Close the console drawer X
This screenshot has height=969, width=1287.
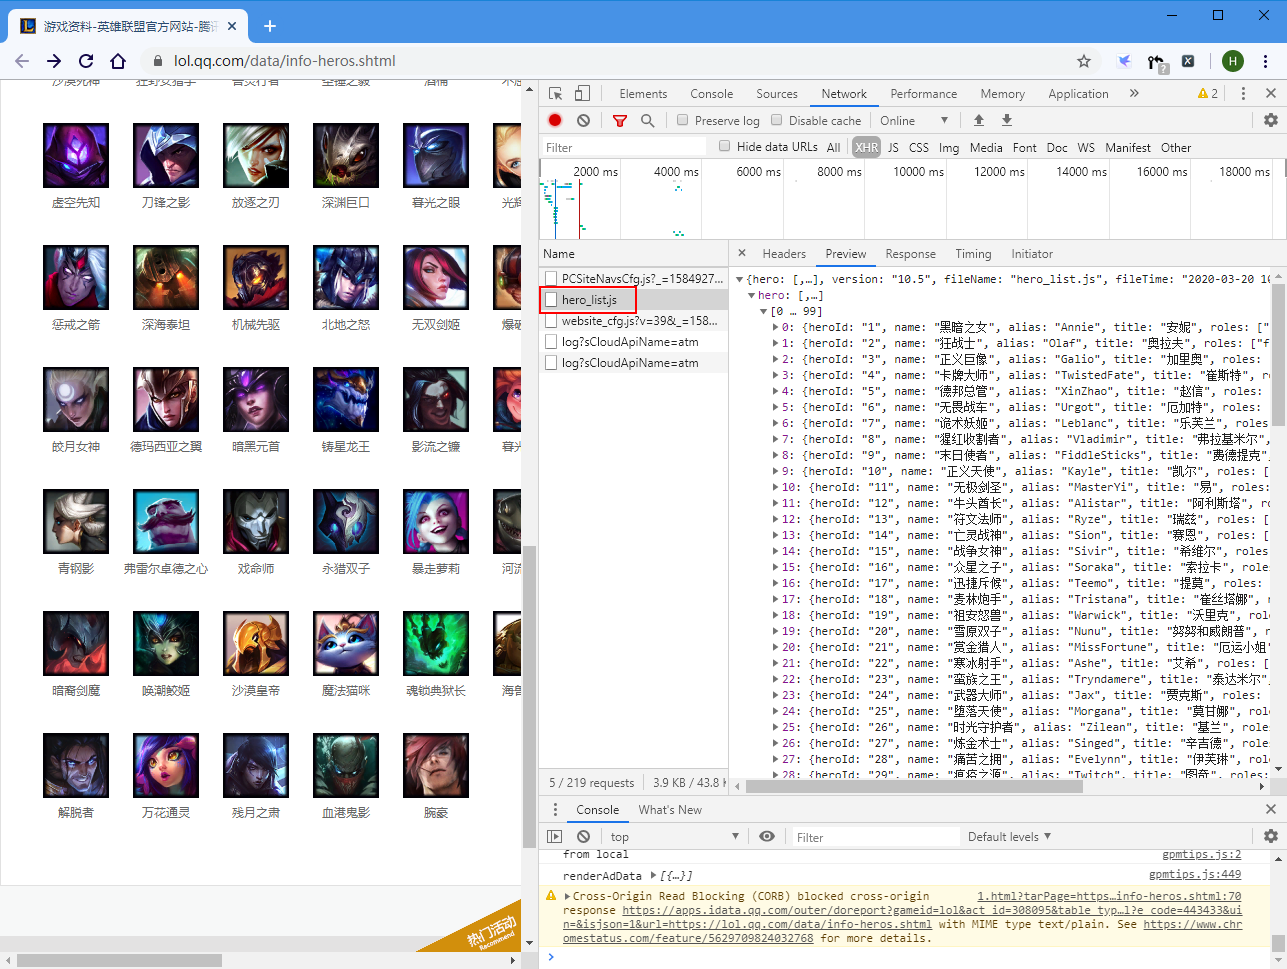(x=1271, y=809)
